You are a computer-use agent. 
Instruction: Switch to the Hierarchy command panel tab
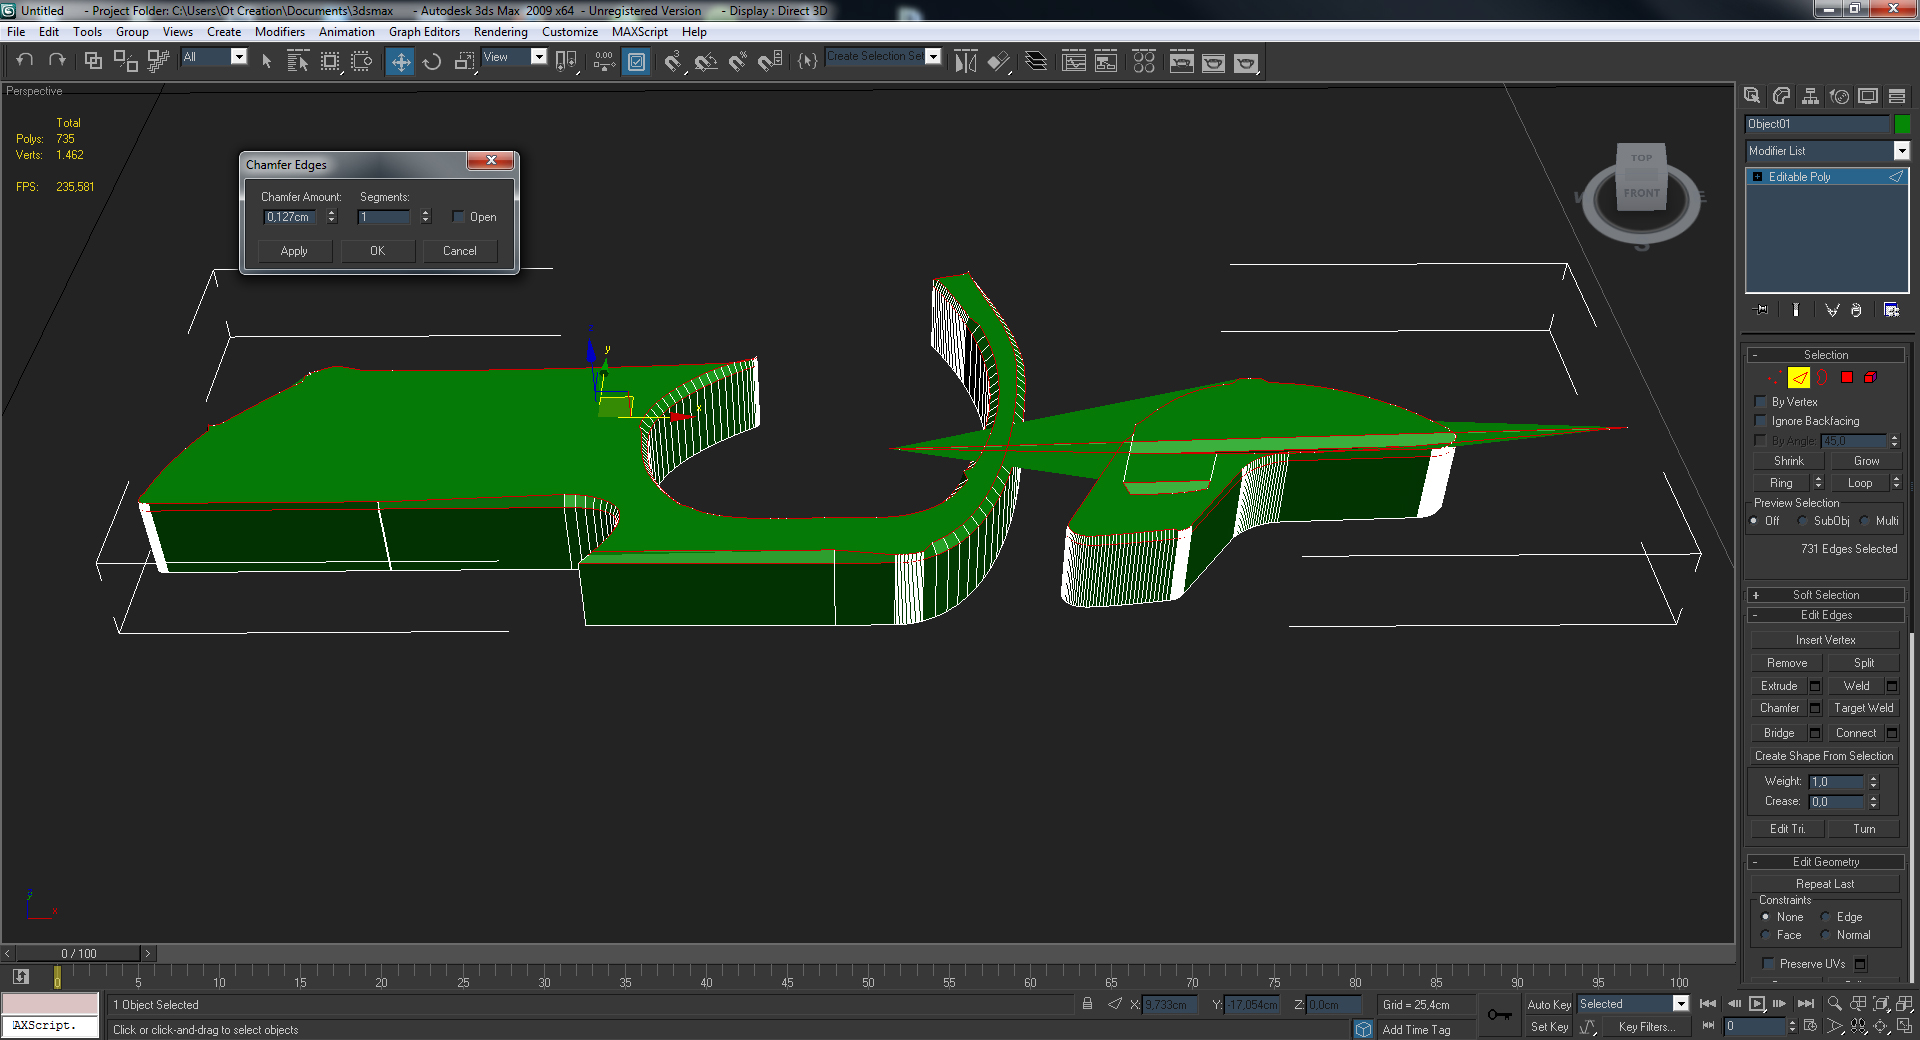[1810, 96]
